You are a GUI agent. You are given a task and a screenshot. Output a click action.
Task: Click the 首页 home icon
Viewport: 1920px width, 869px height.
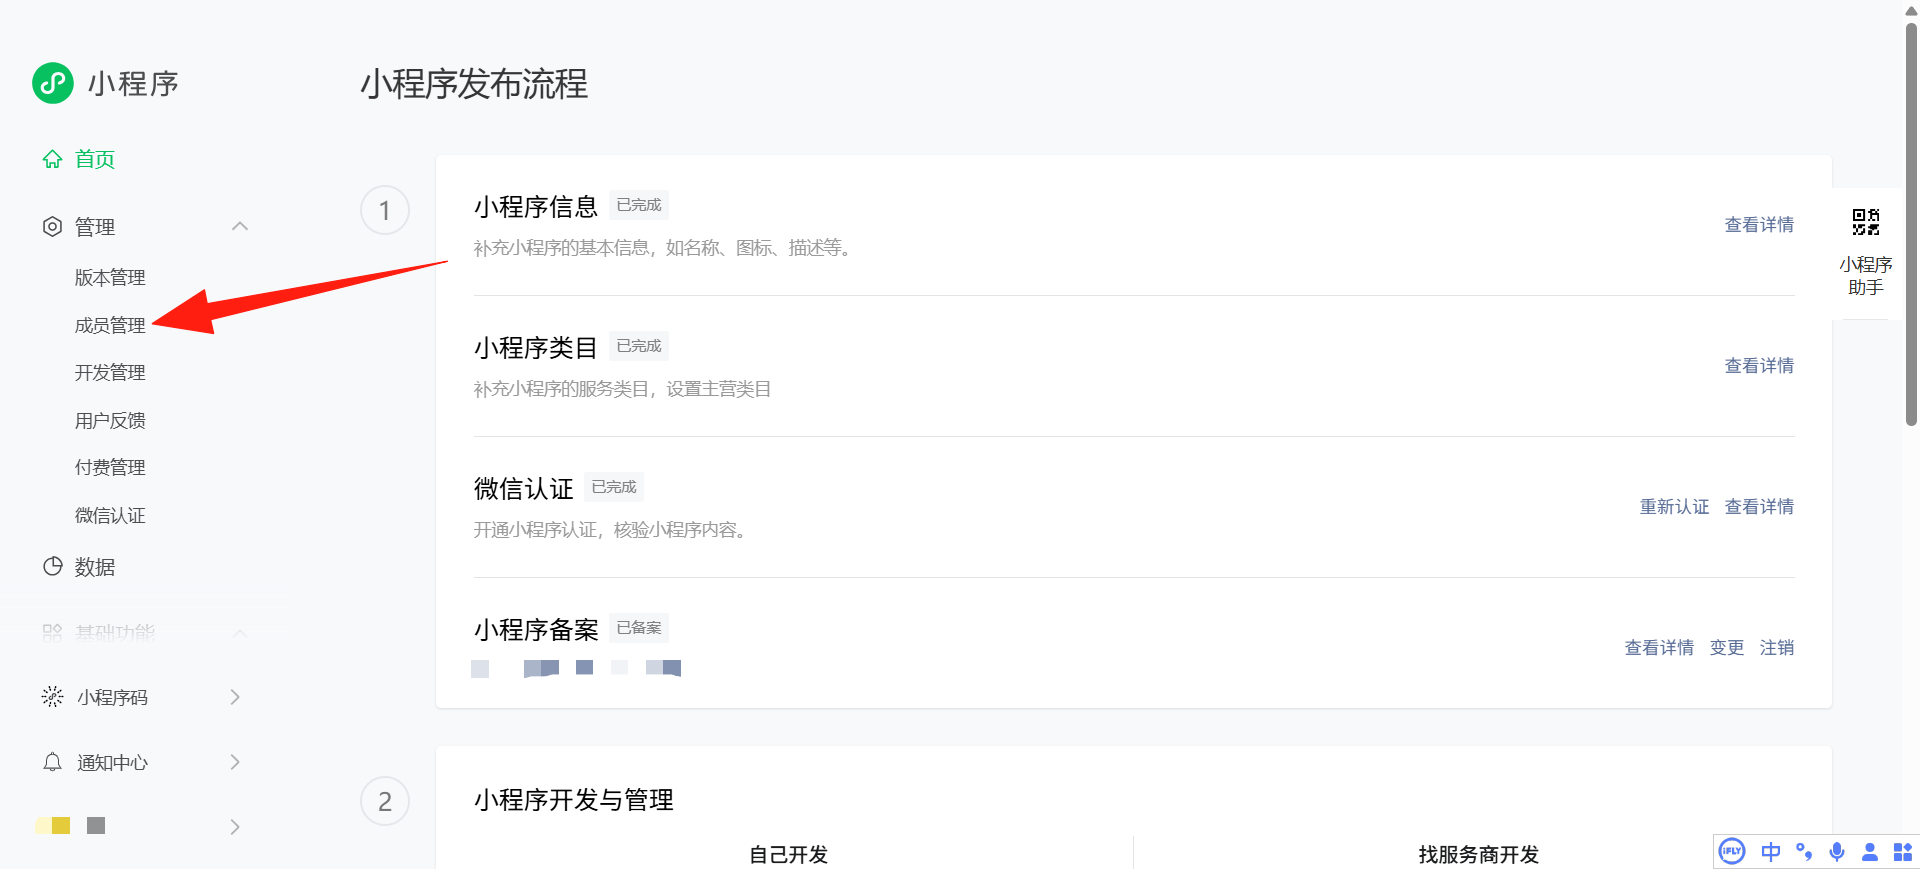pos(52,159)
